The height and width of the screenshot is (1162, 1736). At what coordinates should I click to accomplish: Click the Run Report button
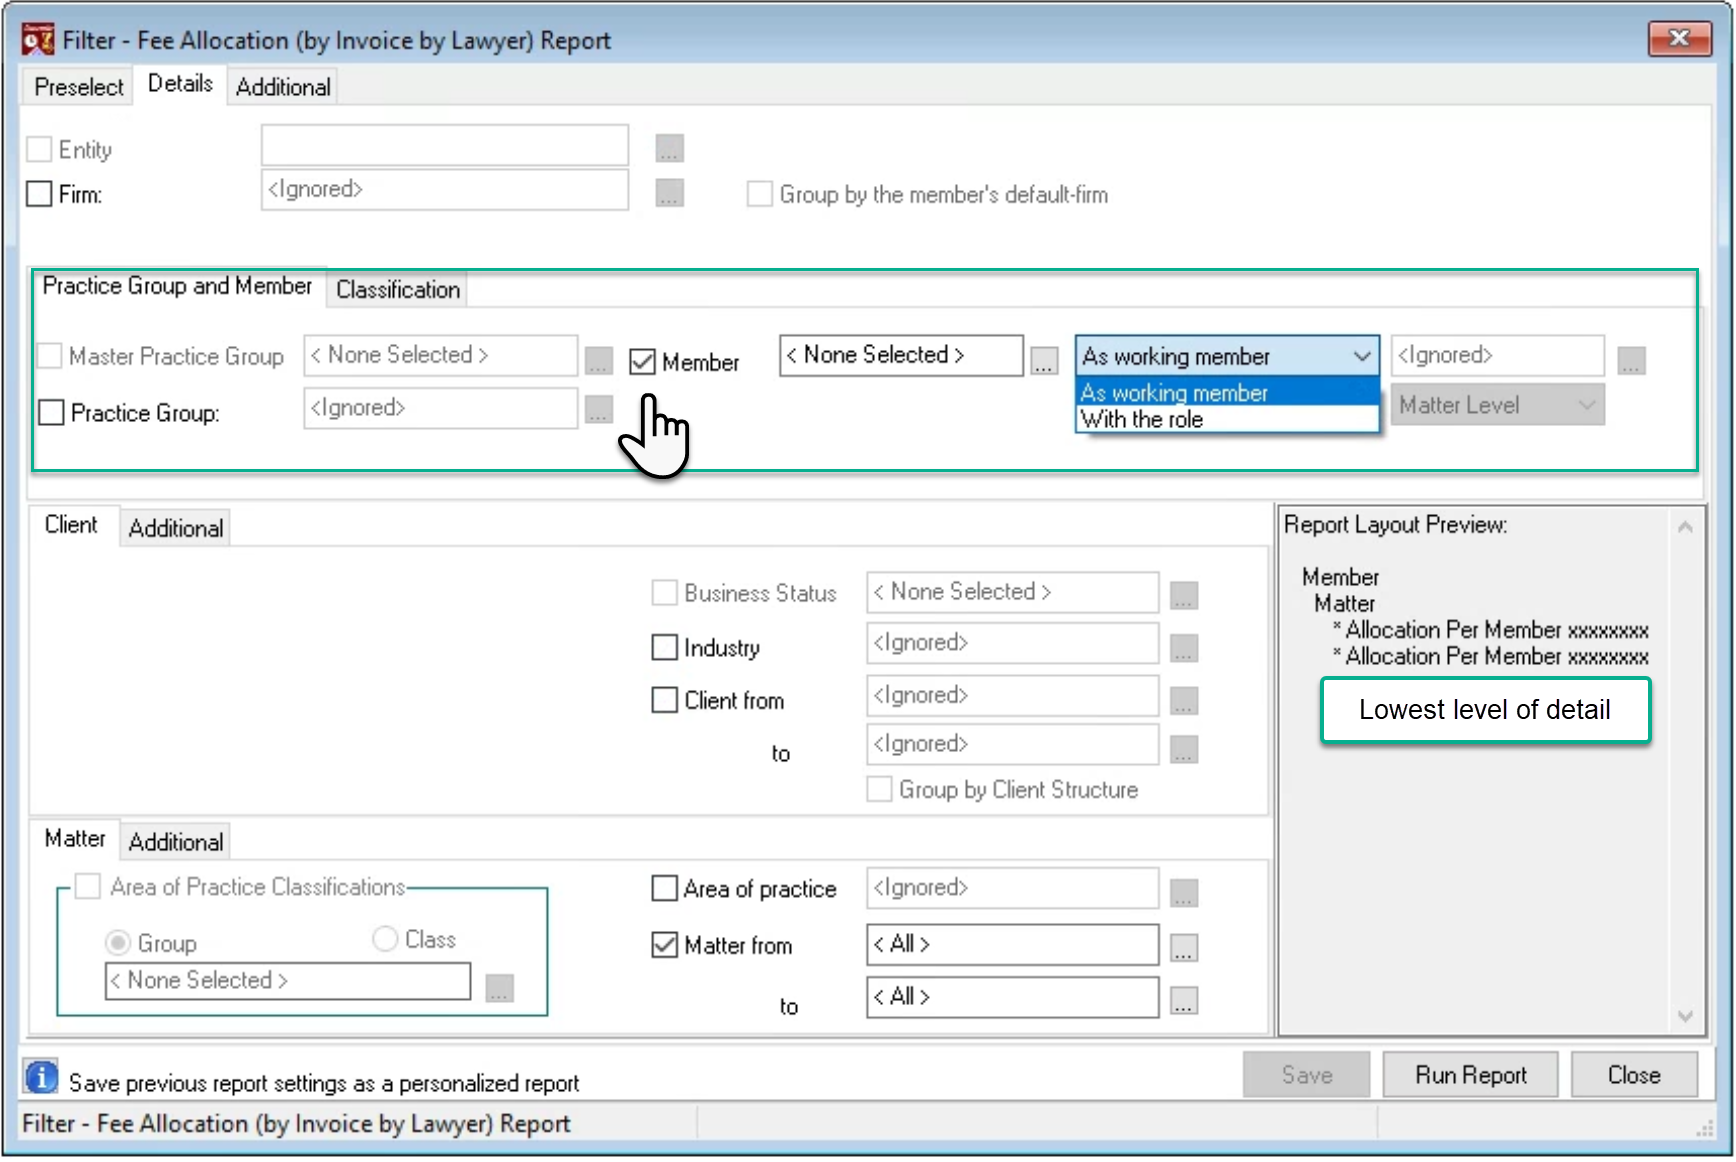[x=1470, y=1075]
